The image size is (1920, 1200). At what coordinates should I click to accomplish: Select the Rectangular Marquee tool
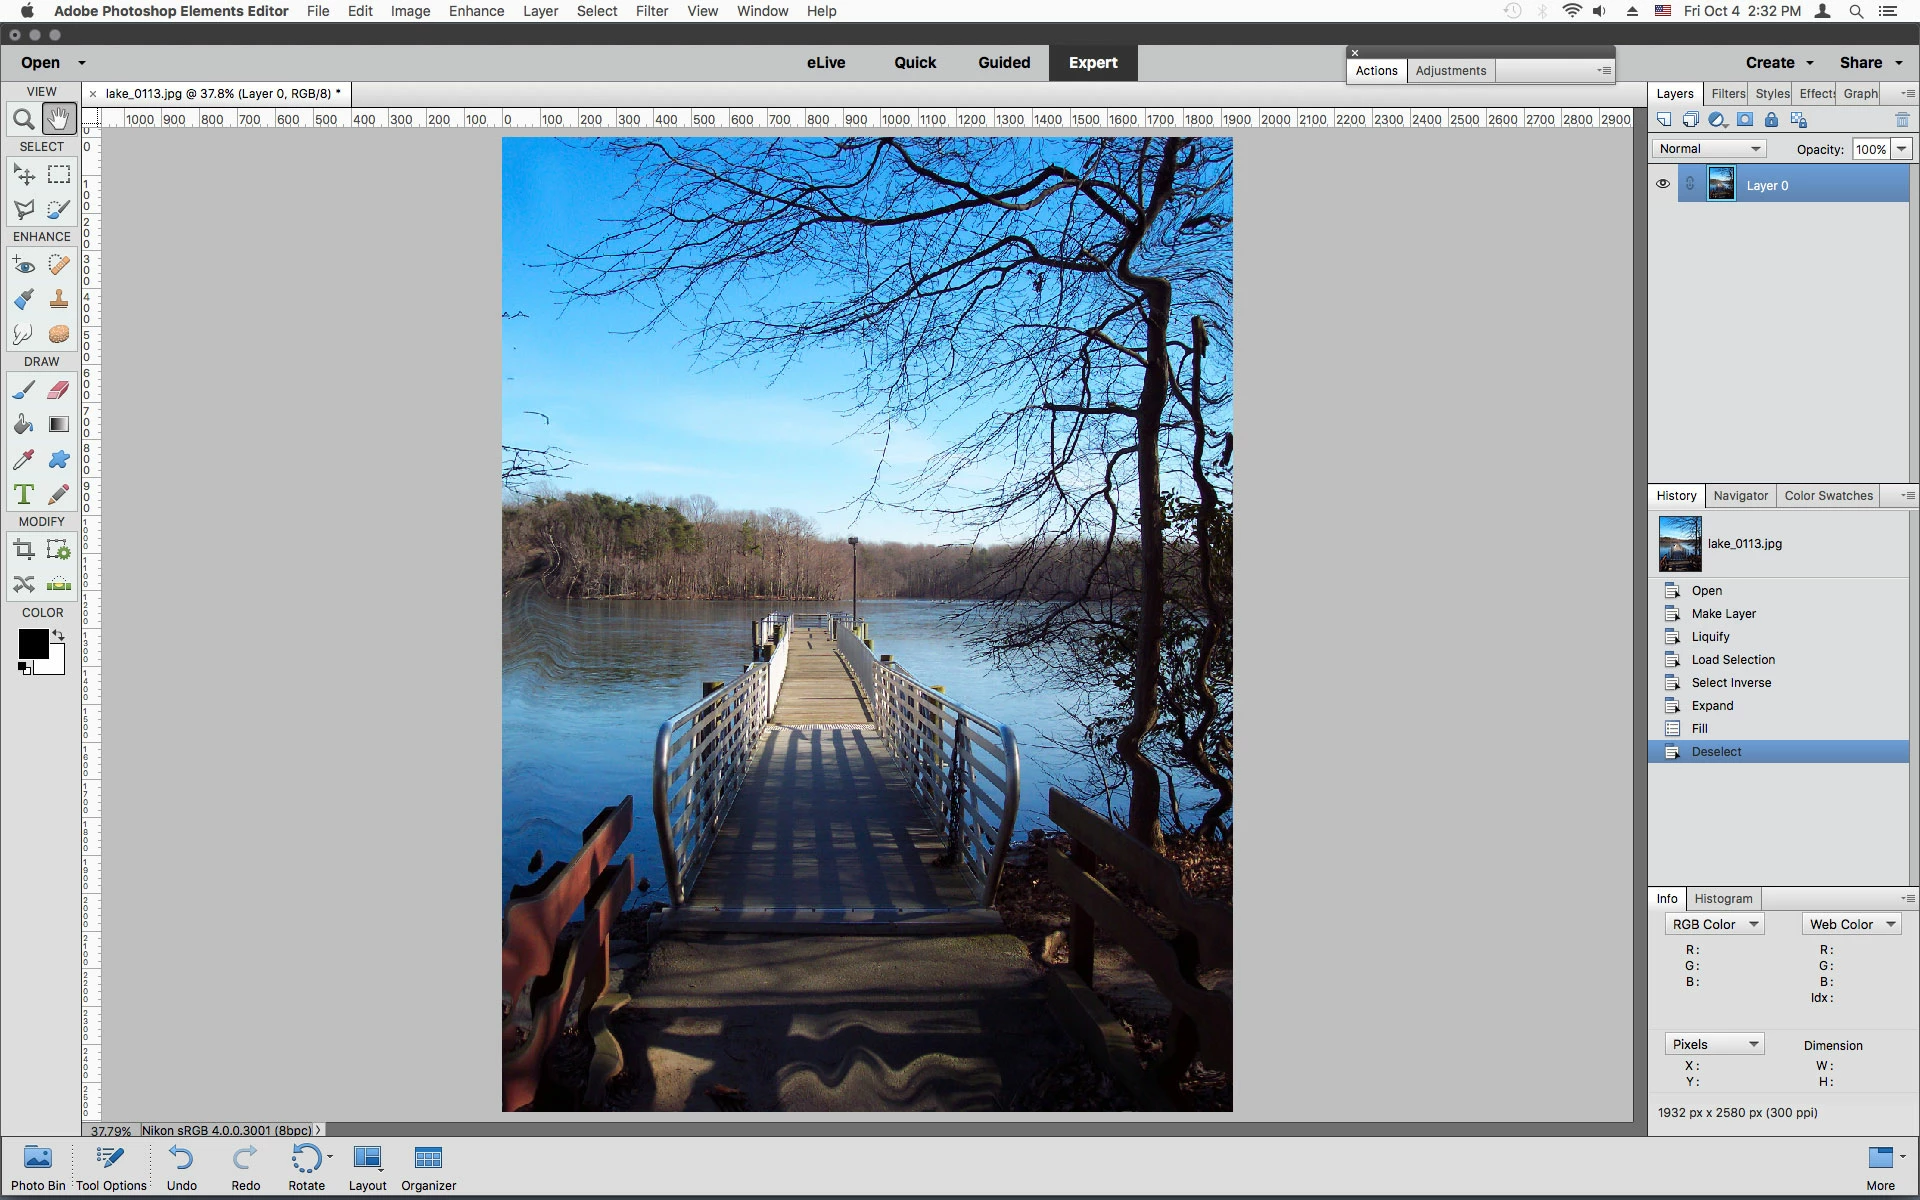pos(59,175)
